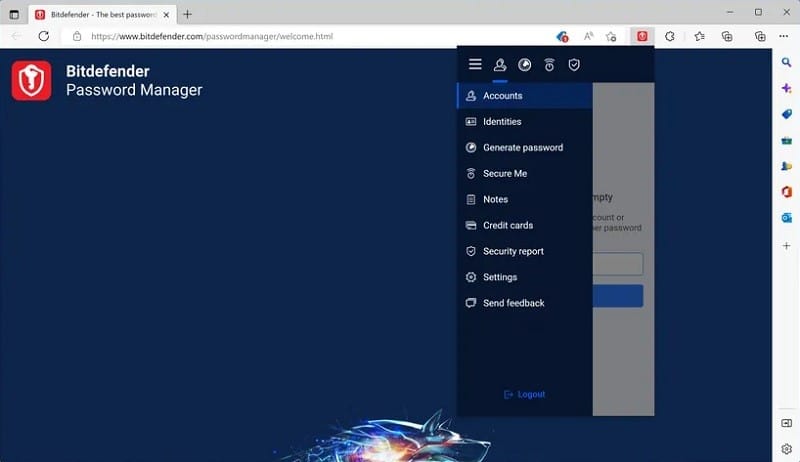The height and width of the screenshot is (462, 800).
Task: Add this page to favorites
Action: point(611,36)
